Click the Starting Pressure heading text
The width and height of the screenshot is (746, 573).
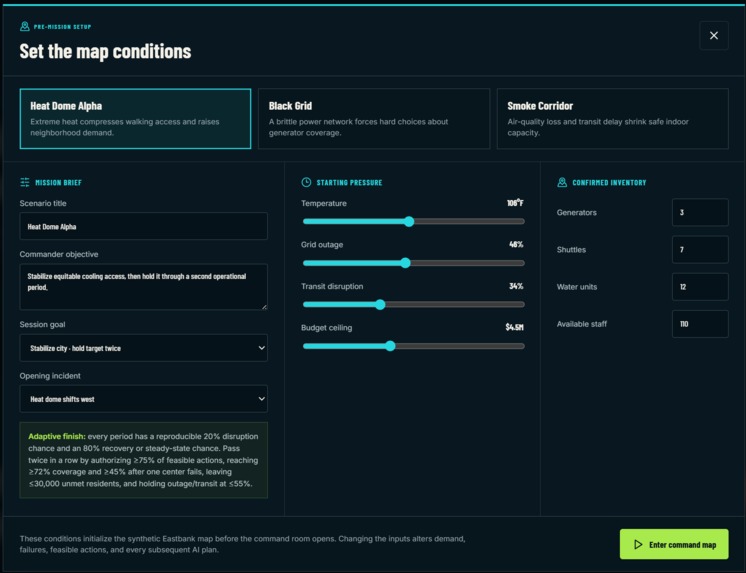click(349, 182)
